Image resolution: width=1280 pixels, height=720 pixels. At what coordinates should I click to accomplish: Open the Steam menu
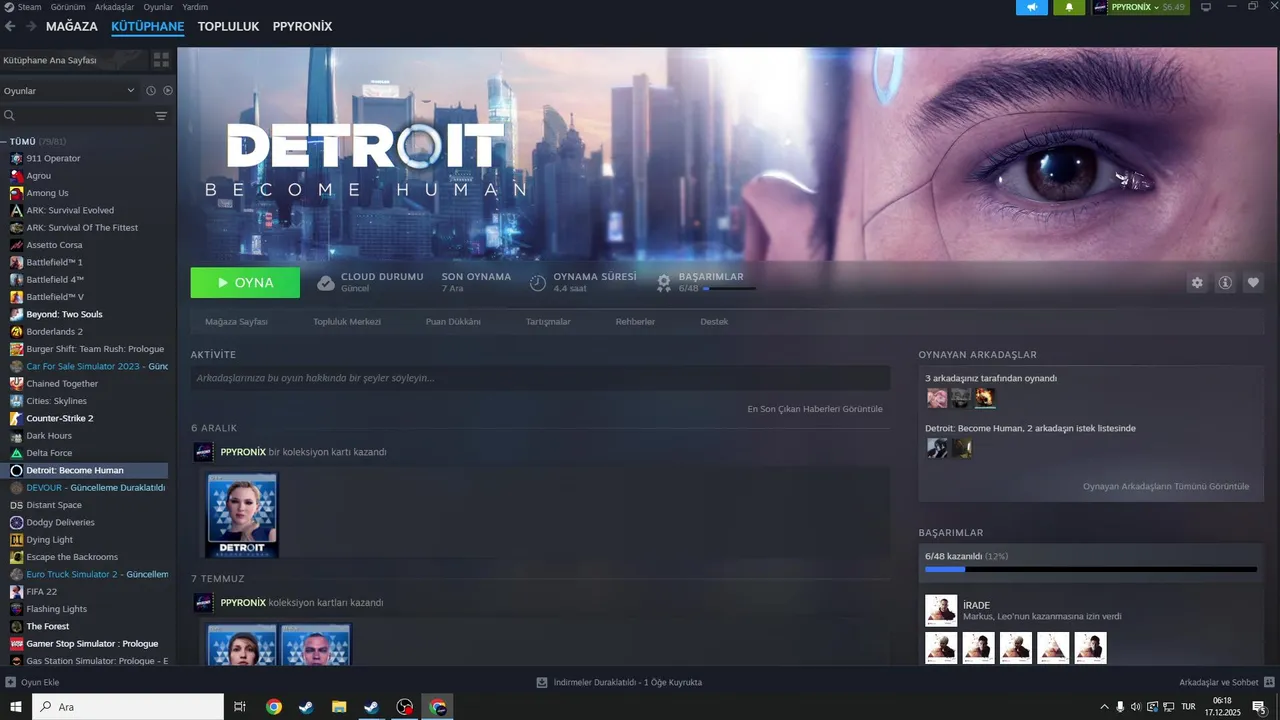pyautogui.click(x=23, y=7)
